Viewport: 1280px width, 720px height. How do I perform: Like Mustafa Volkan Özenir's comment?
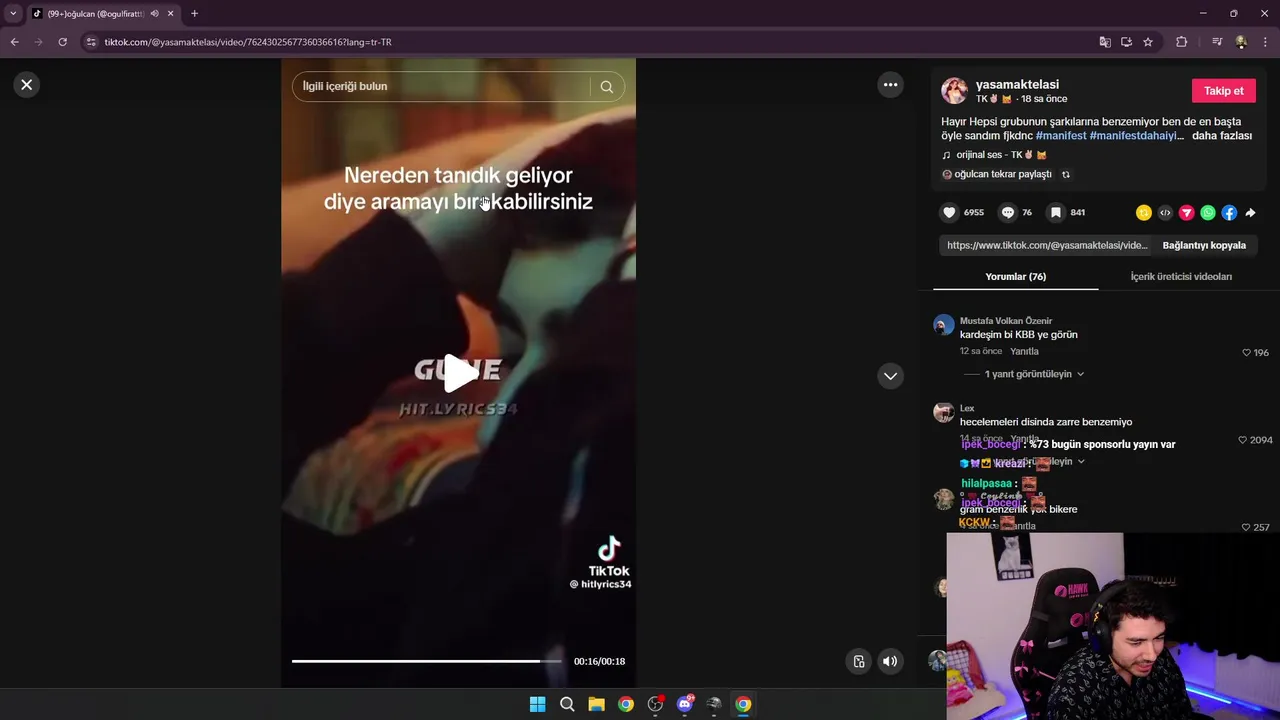(1246, 353)
